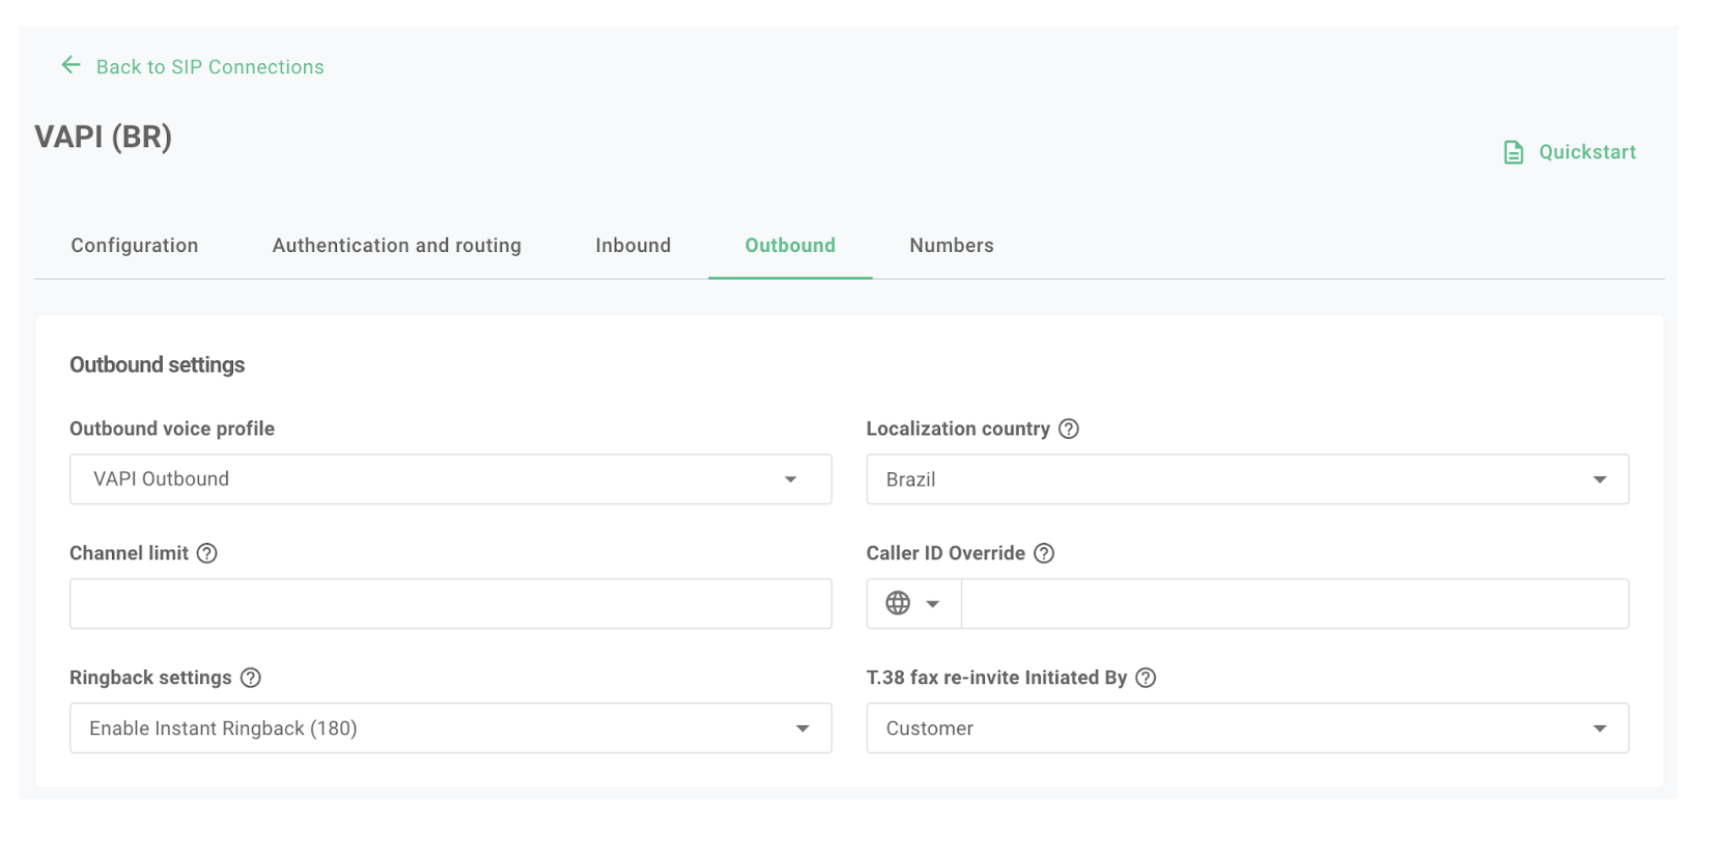Click the Caller ID Override number field

(x=1294, y=604)
